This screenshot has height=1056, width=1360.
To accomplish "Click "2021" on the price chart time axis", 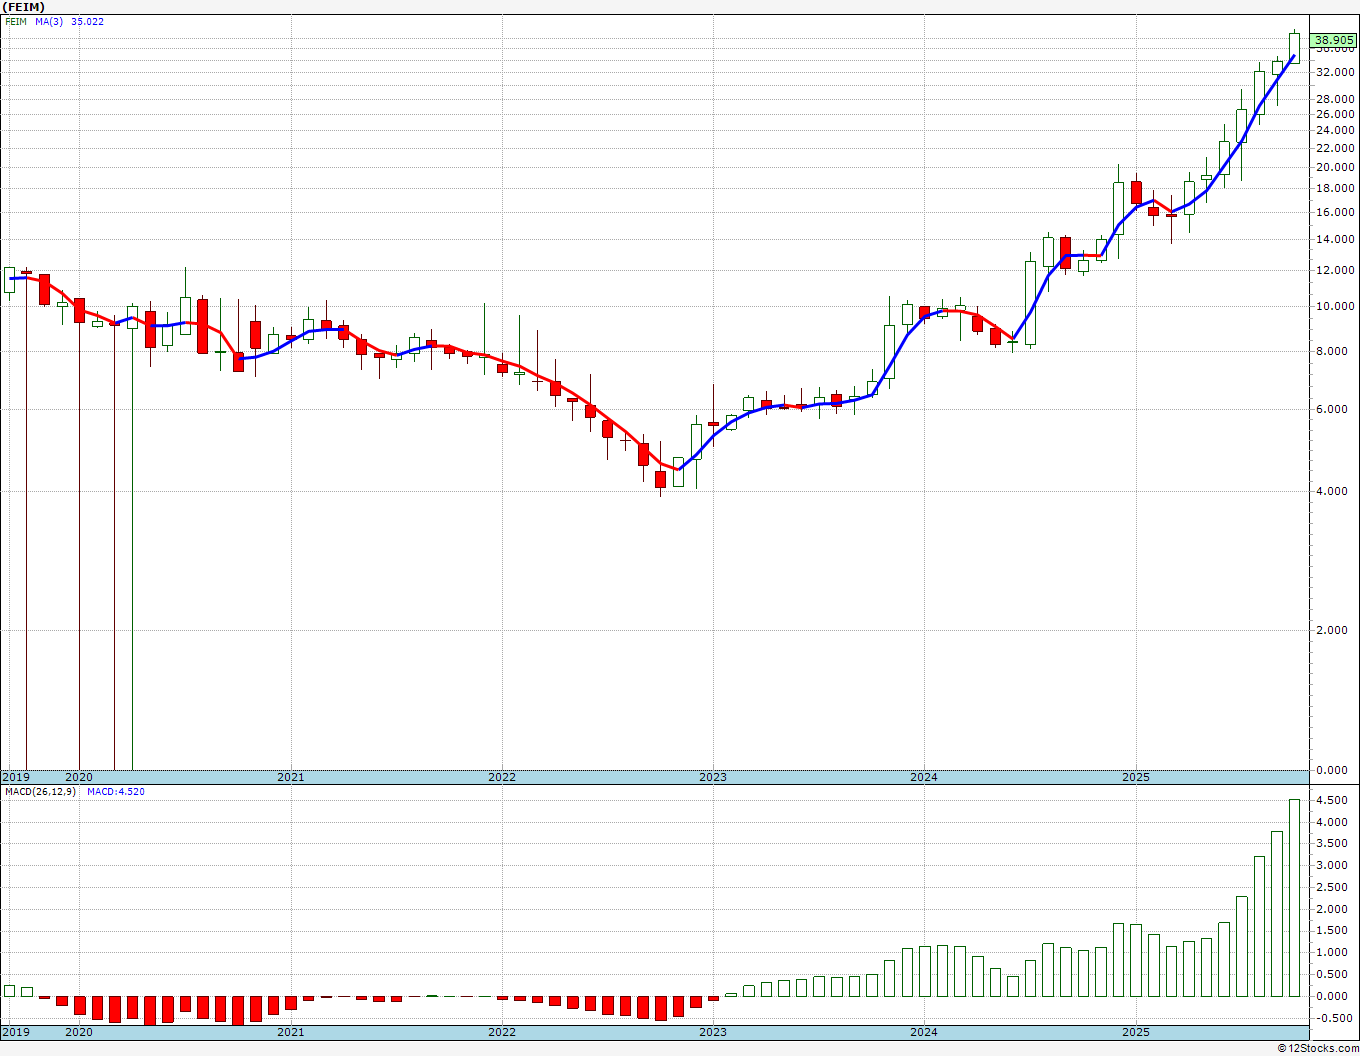I will pos(290,777).
